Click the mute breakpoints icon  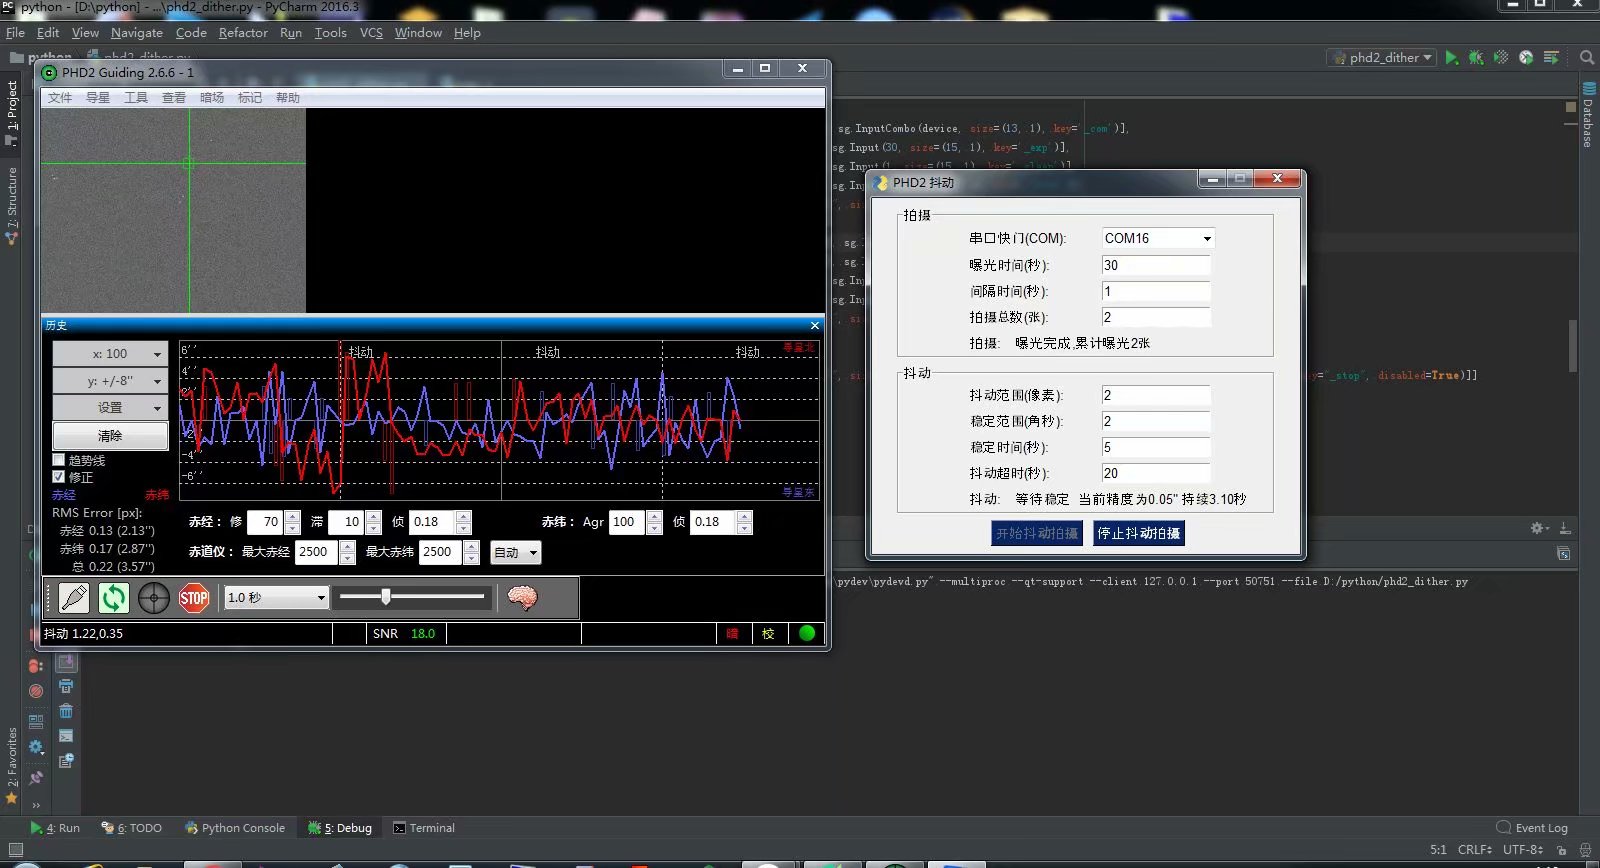36,691
